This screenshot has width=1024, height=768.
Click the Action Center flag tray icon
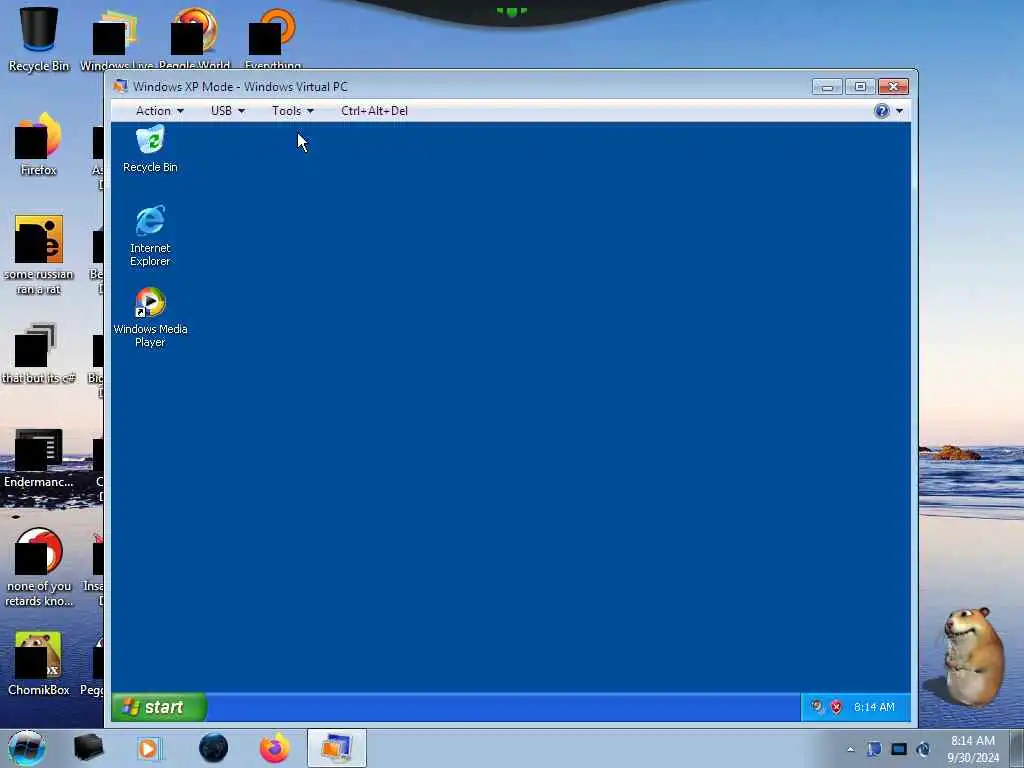874,750
